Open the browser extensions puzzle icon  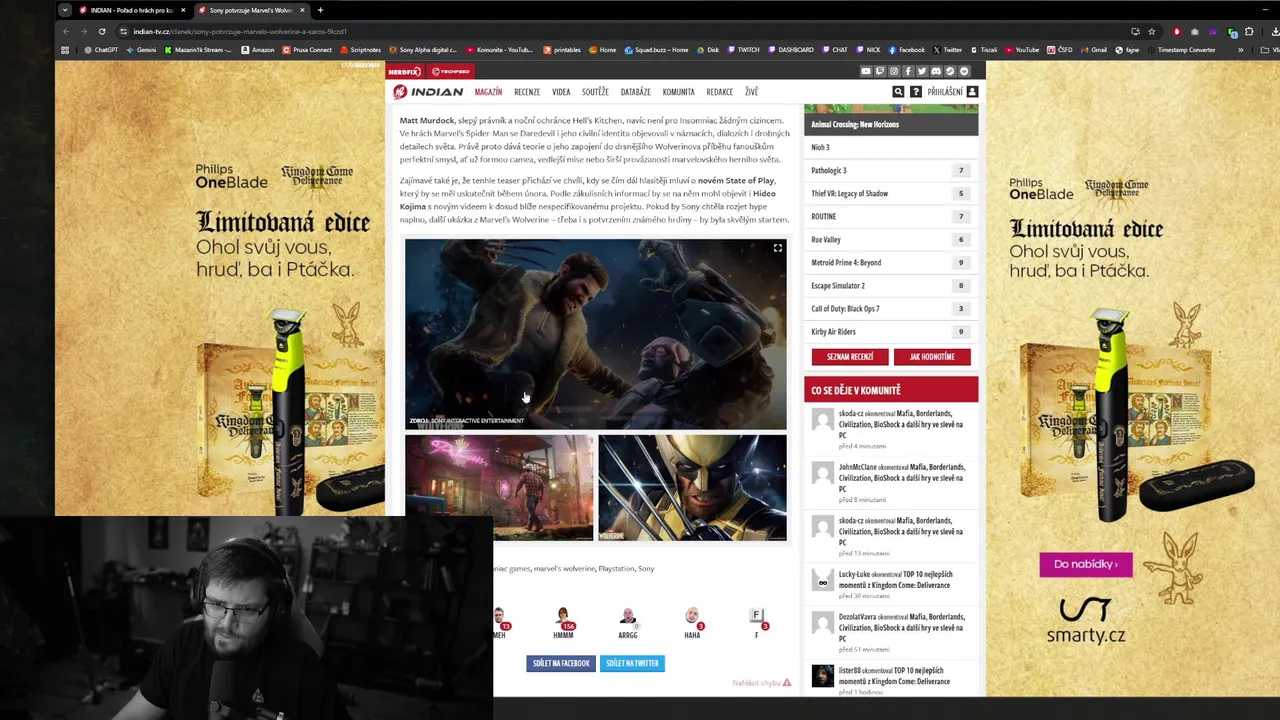[x=1249, y=31]
